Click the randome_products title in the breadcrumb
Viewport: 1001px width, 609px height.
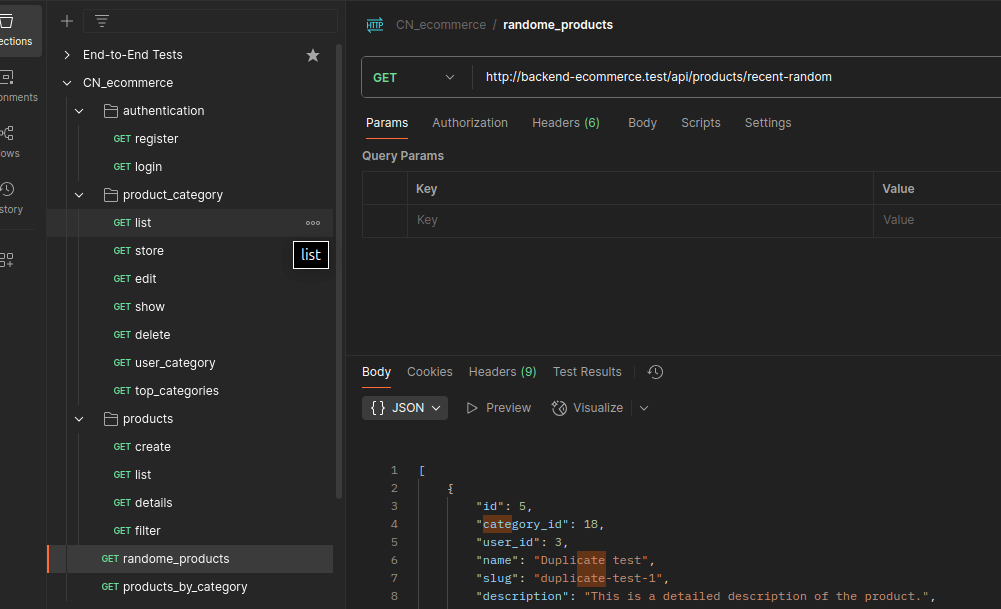point(558,25)
